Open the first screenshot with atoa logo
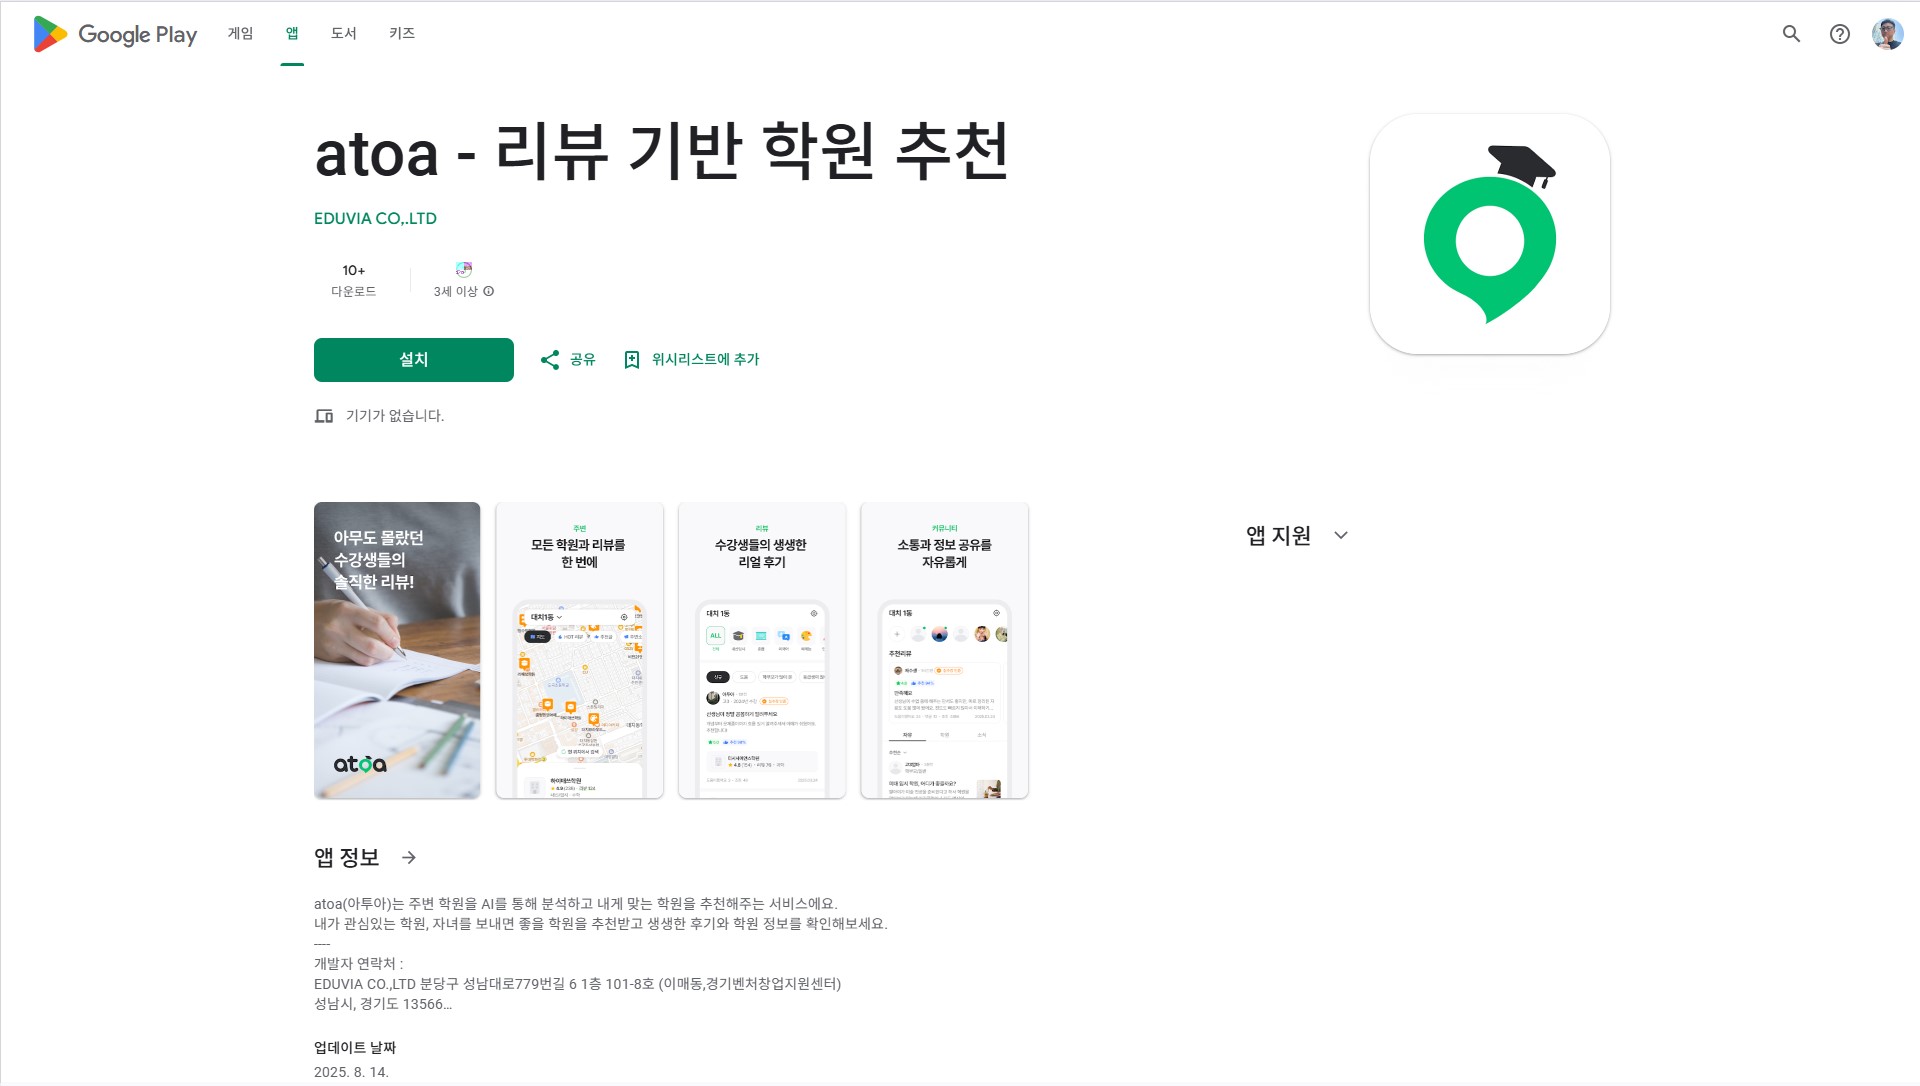 point(397,650)
